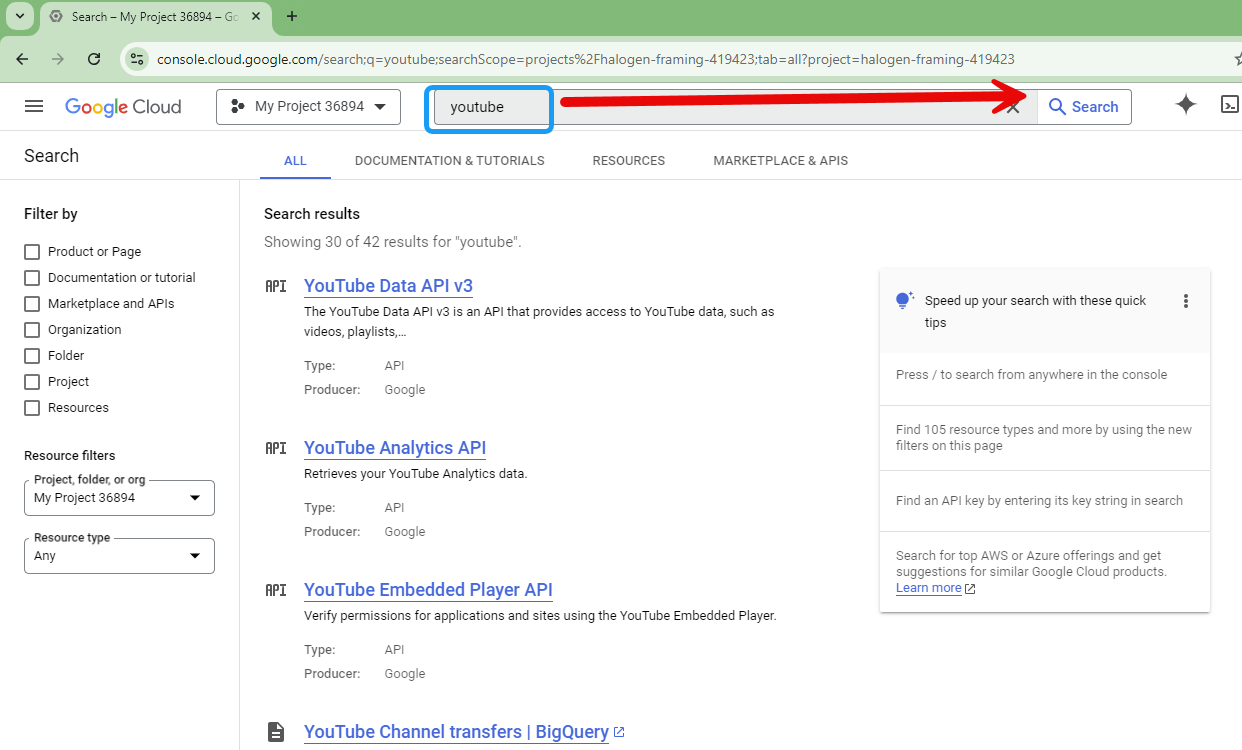Activate Cloud Shell terminal icon
1242x750 pixels.
click(1230, 105)
